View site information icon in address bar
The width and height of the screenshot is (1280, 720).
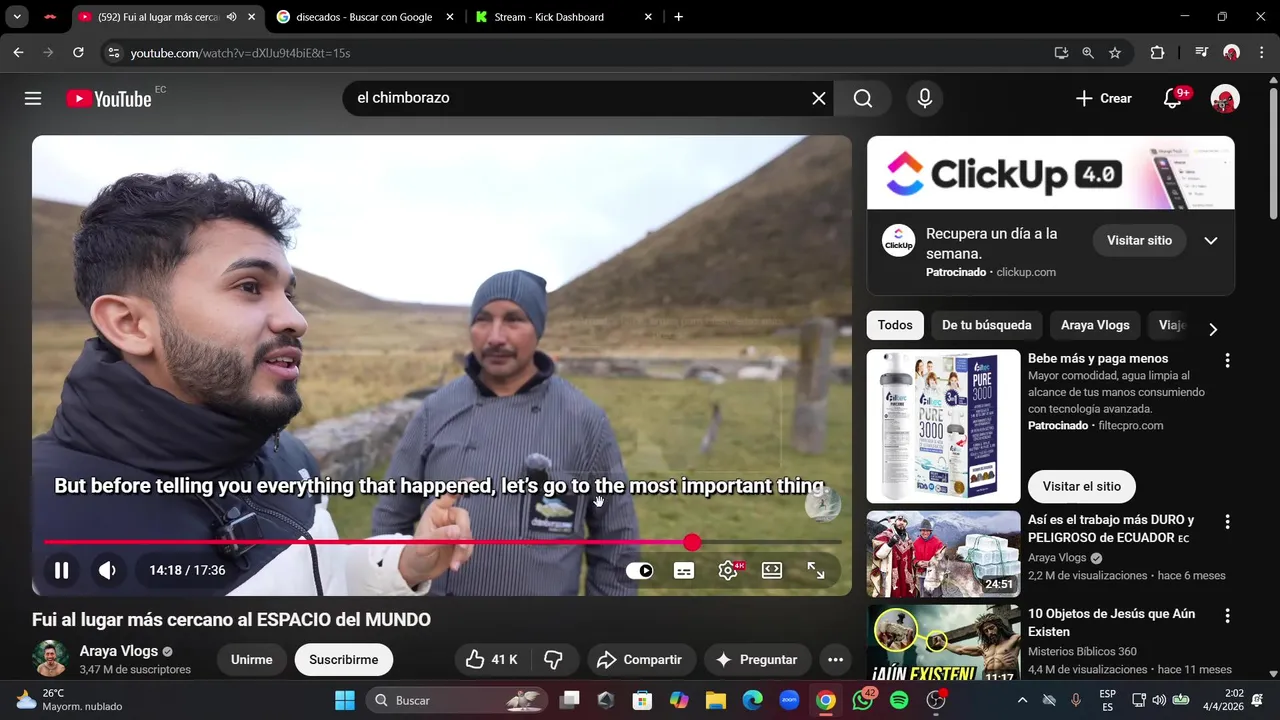[113, 53]
